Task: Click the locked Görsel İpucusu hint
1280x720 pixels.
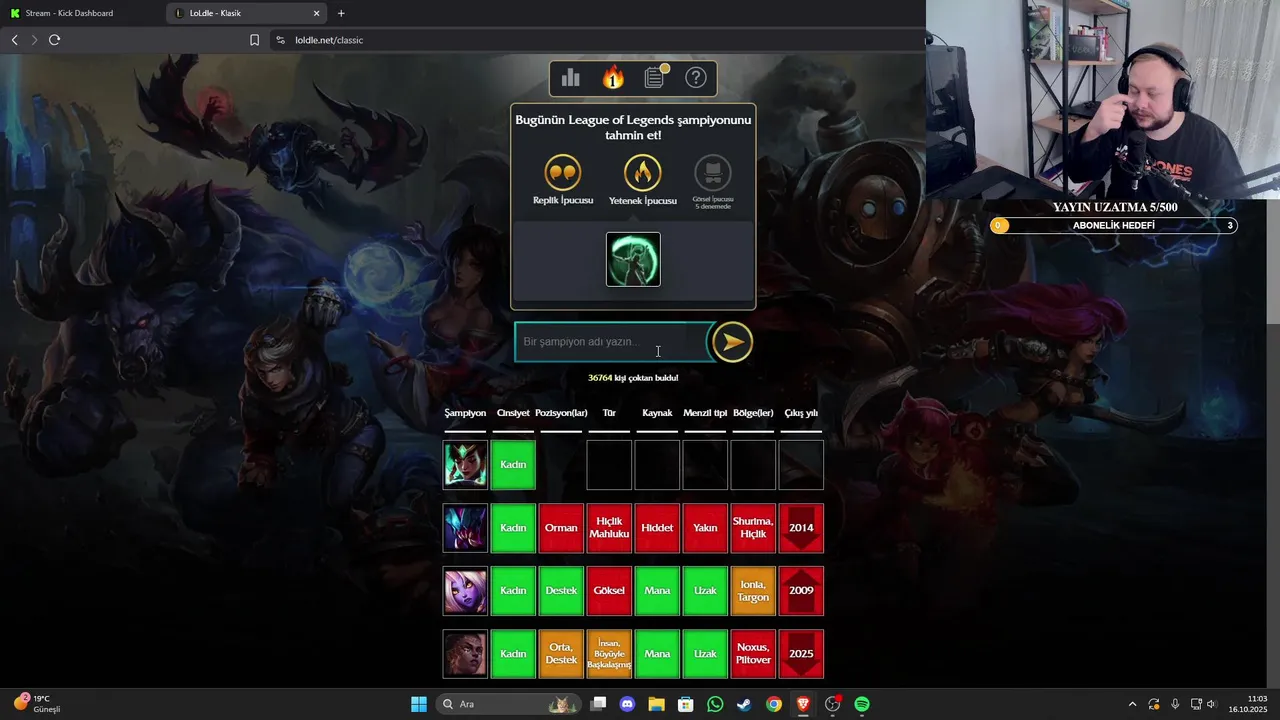Action: (x=713, y=182)
